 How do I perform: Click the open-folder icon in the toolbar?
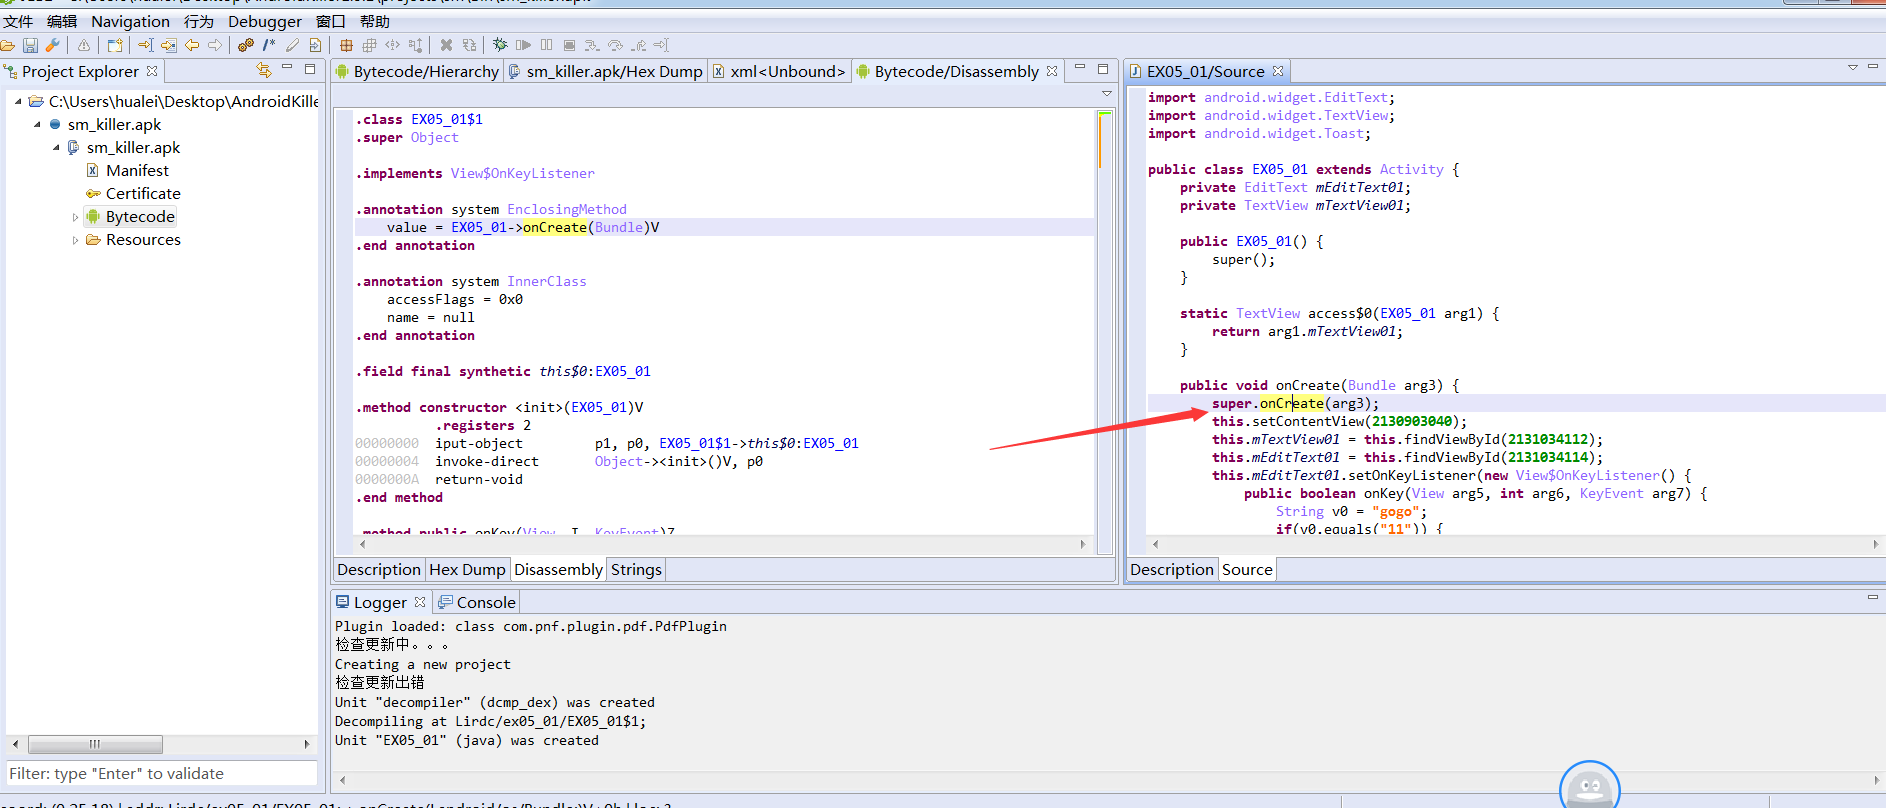pos(8,45)
